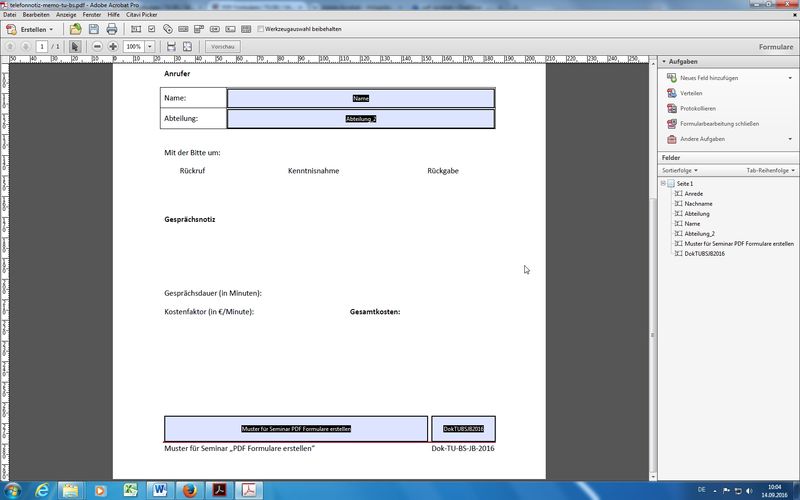The image size is (800, 500).
Task: Open Excel from the taskbar
Action: [130, 490]
